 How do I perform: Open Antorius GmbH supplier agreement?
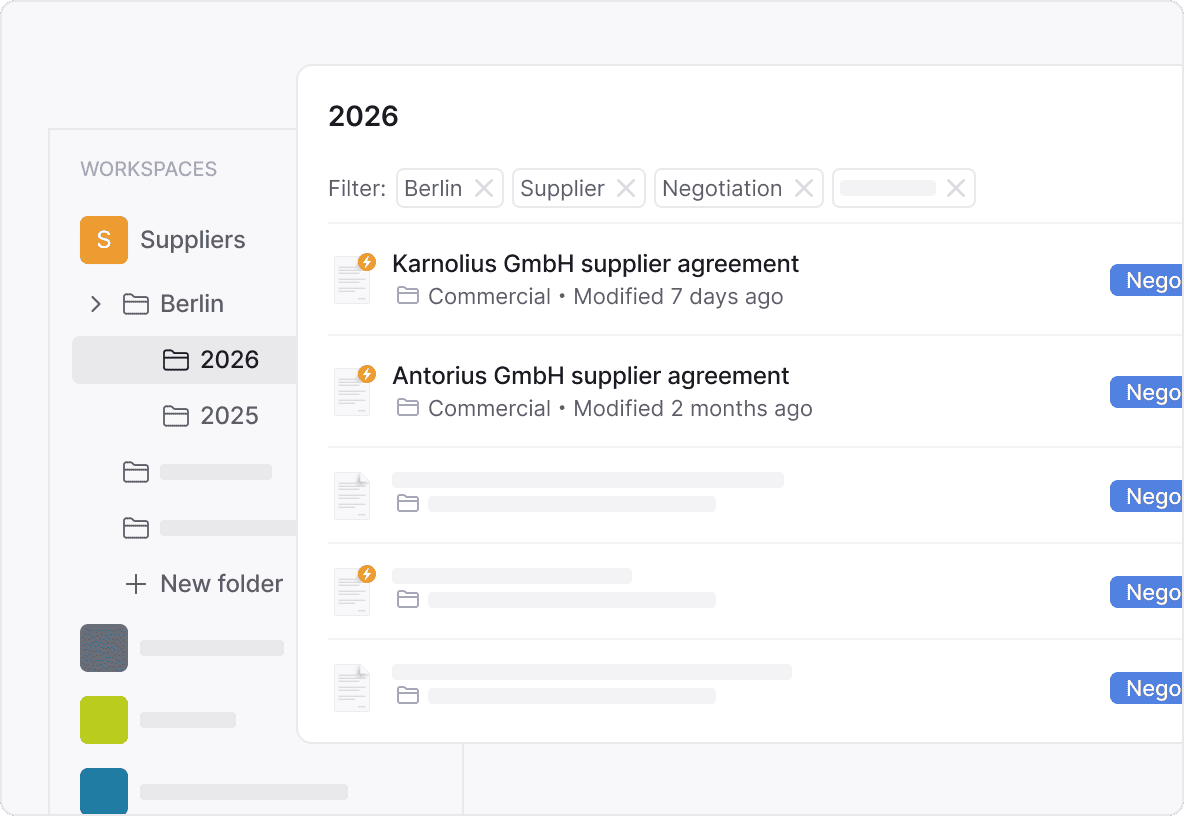coord(590,376)
